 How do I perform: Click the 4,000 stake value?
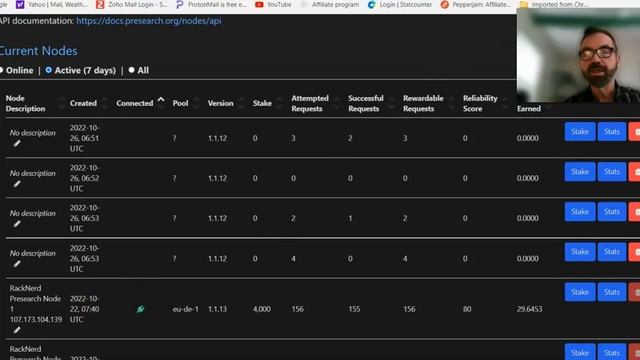(261, 309)
